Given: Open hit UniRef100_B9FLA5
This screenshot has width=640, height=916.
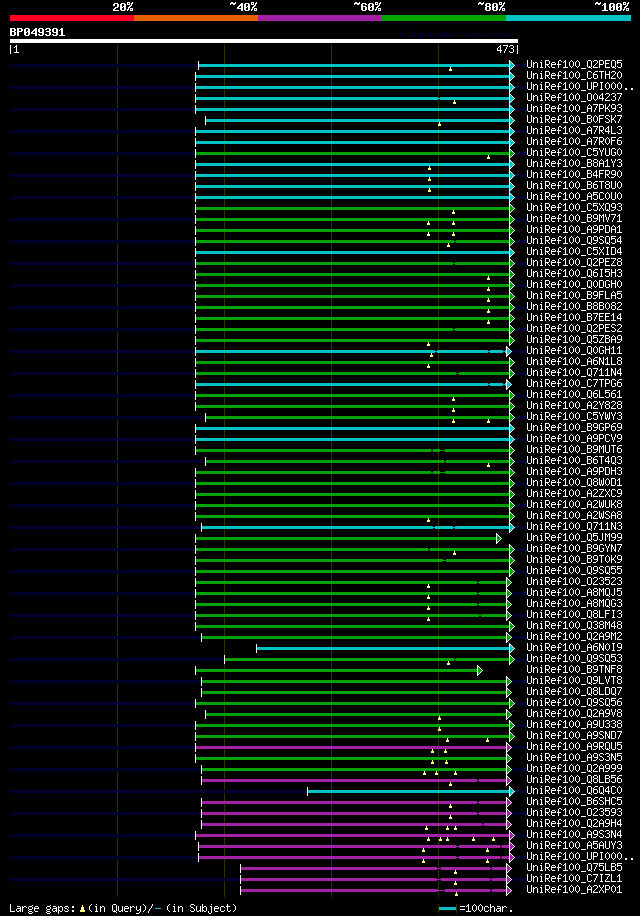Looking at the screenshot, I should (574, 296).
